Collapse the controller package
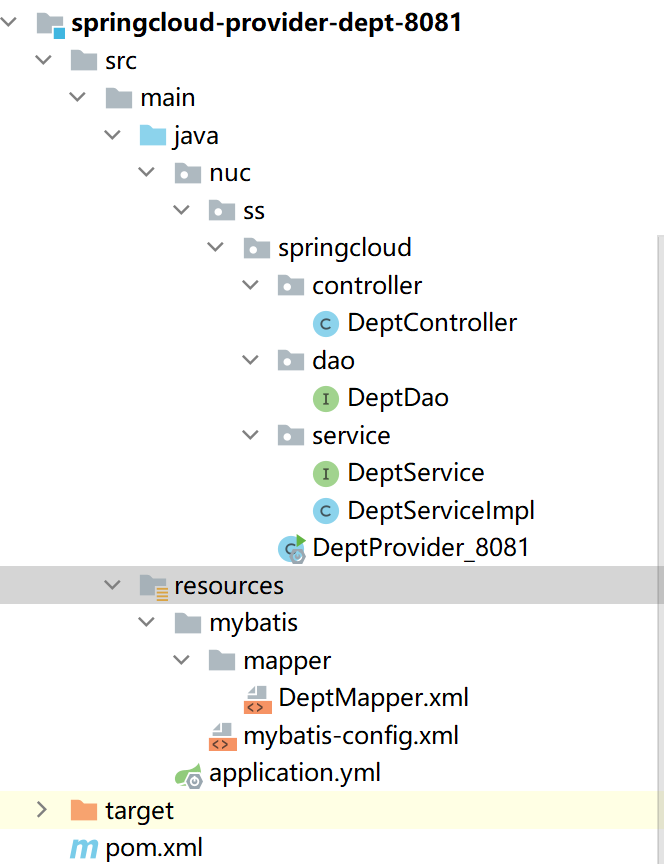This screenshot has width=664, height=864. (250, 285)
